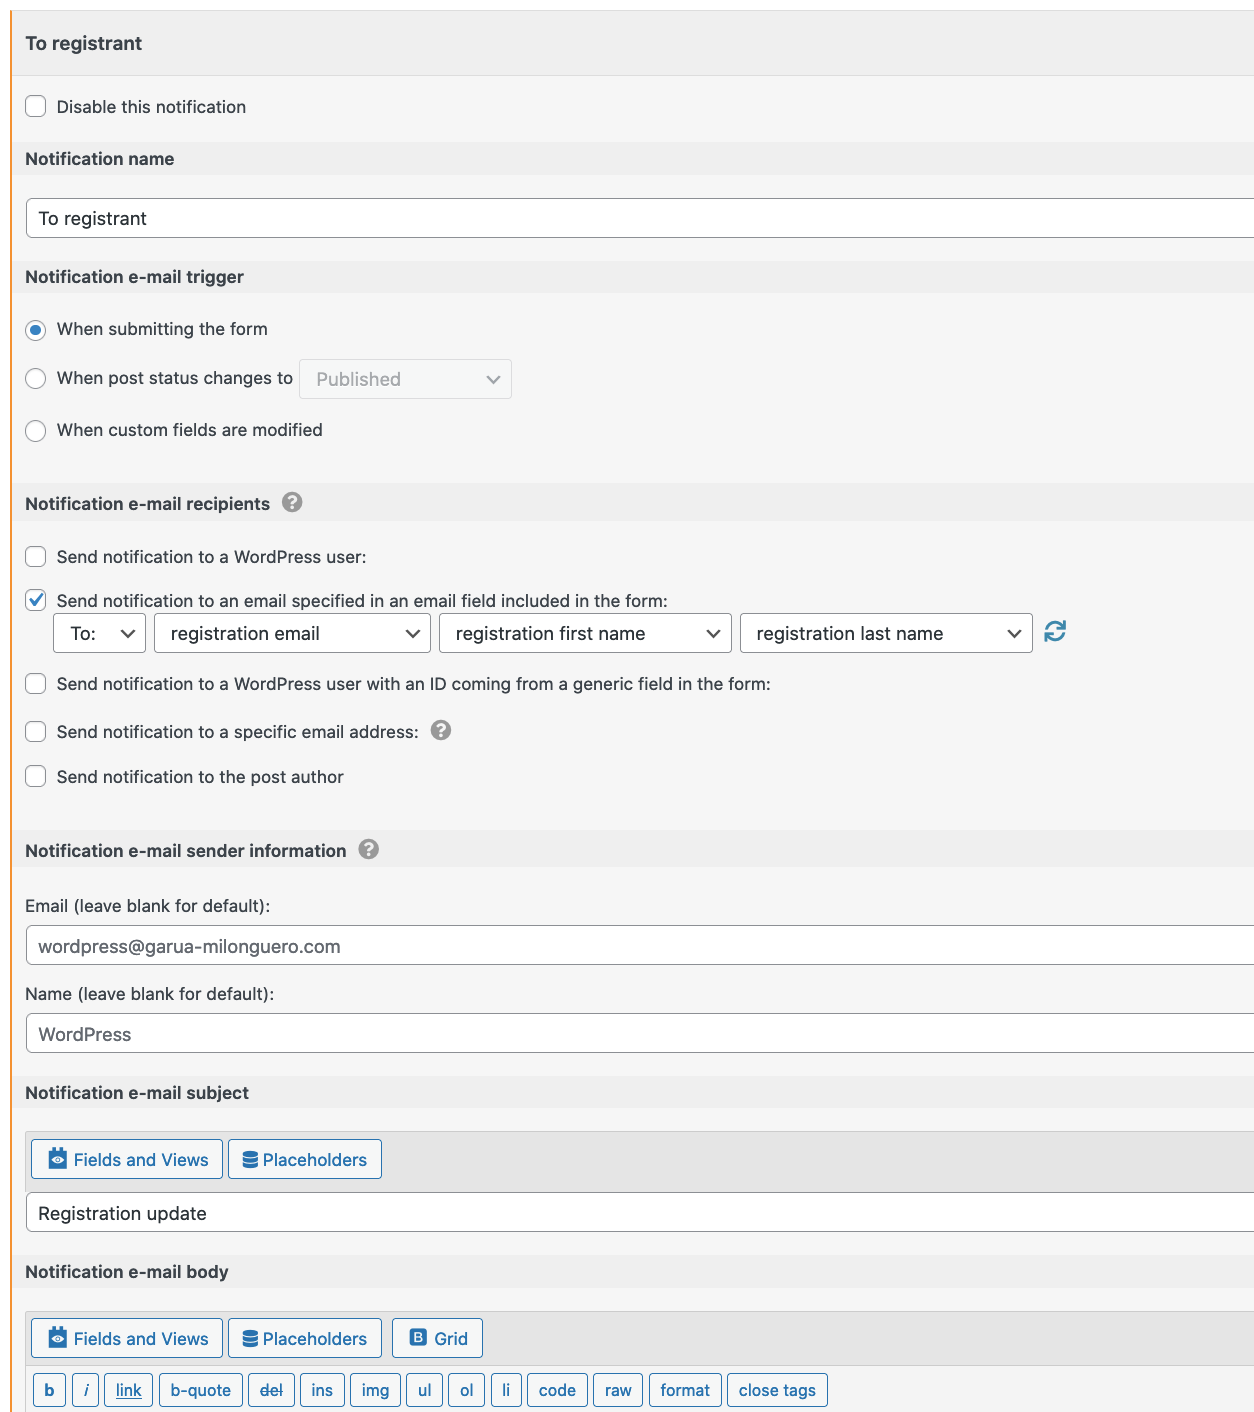Uncheck sending to email field in the form
1254x1412 pixels.
pyautogui.click(x=36, y=600)
